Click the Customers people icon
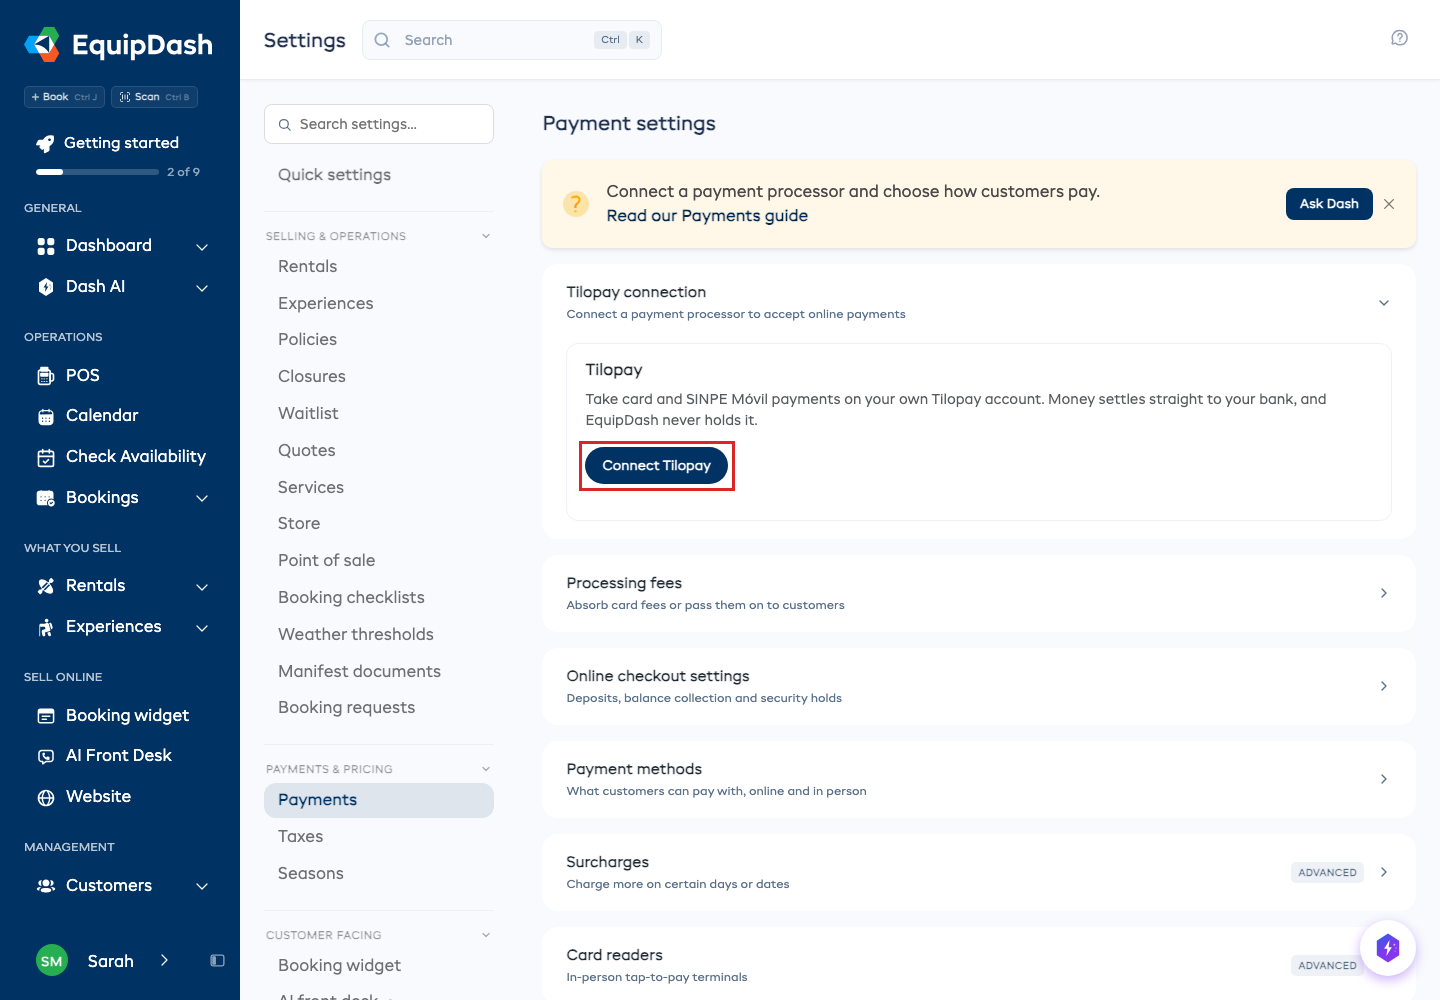The height and width of the screenshot is (1000, 1440). (46, 886)
